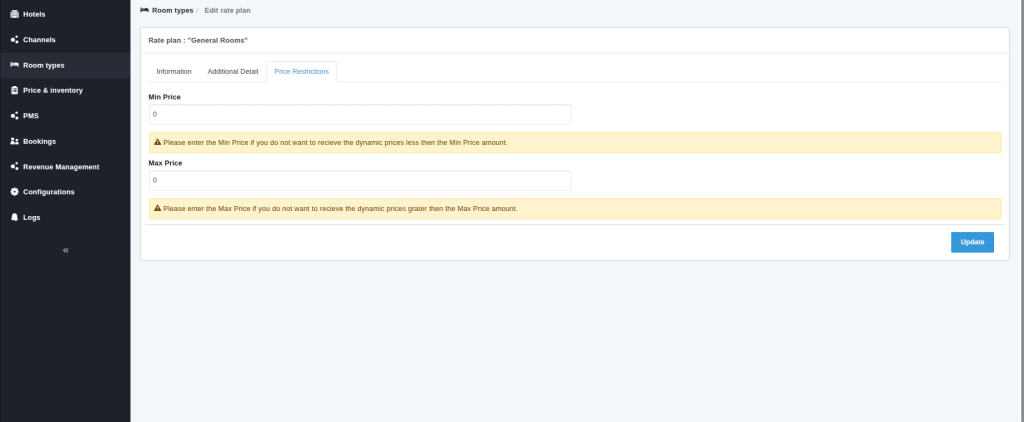This screenshot has width=1024, height=422.
Task: Click the Rate plan "General Rooms" heading
Action: click(x=198, y=41)
